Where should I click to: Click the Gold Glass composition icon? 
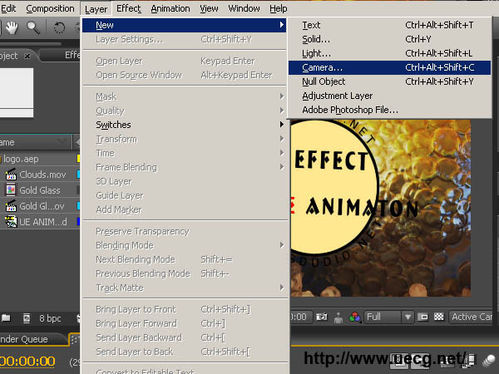click(x=11, y=190)
